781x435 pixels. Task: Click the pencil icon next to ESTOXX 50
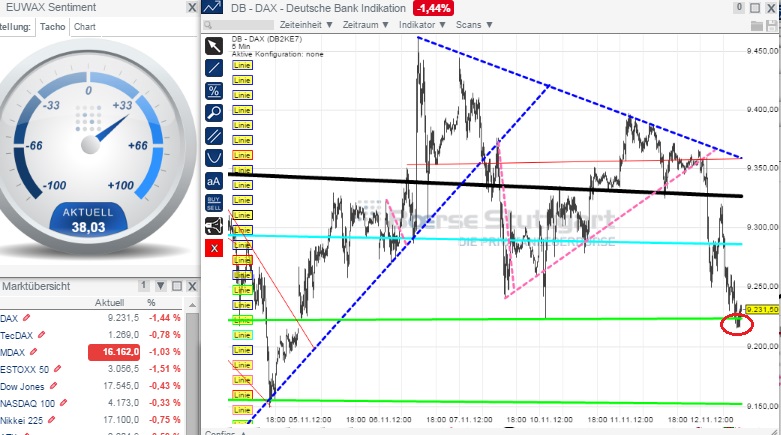[57, 369]
